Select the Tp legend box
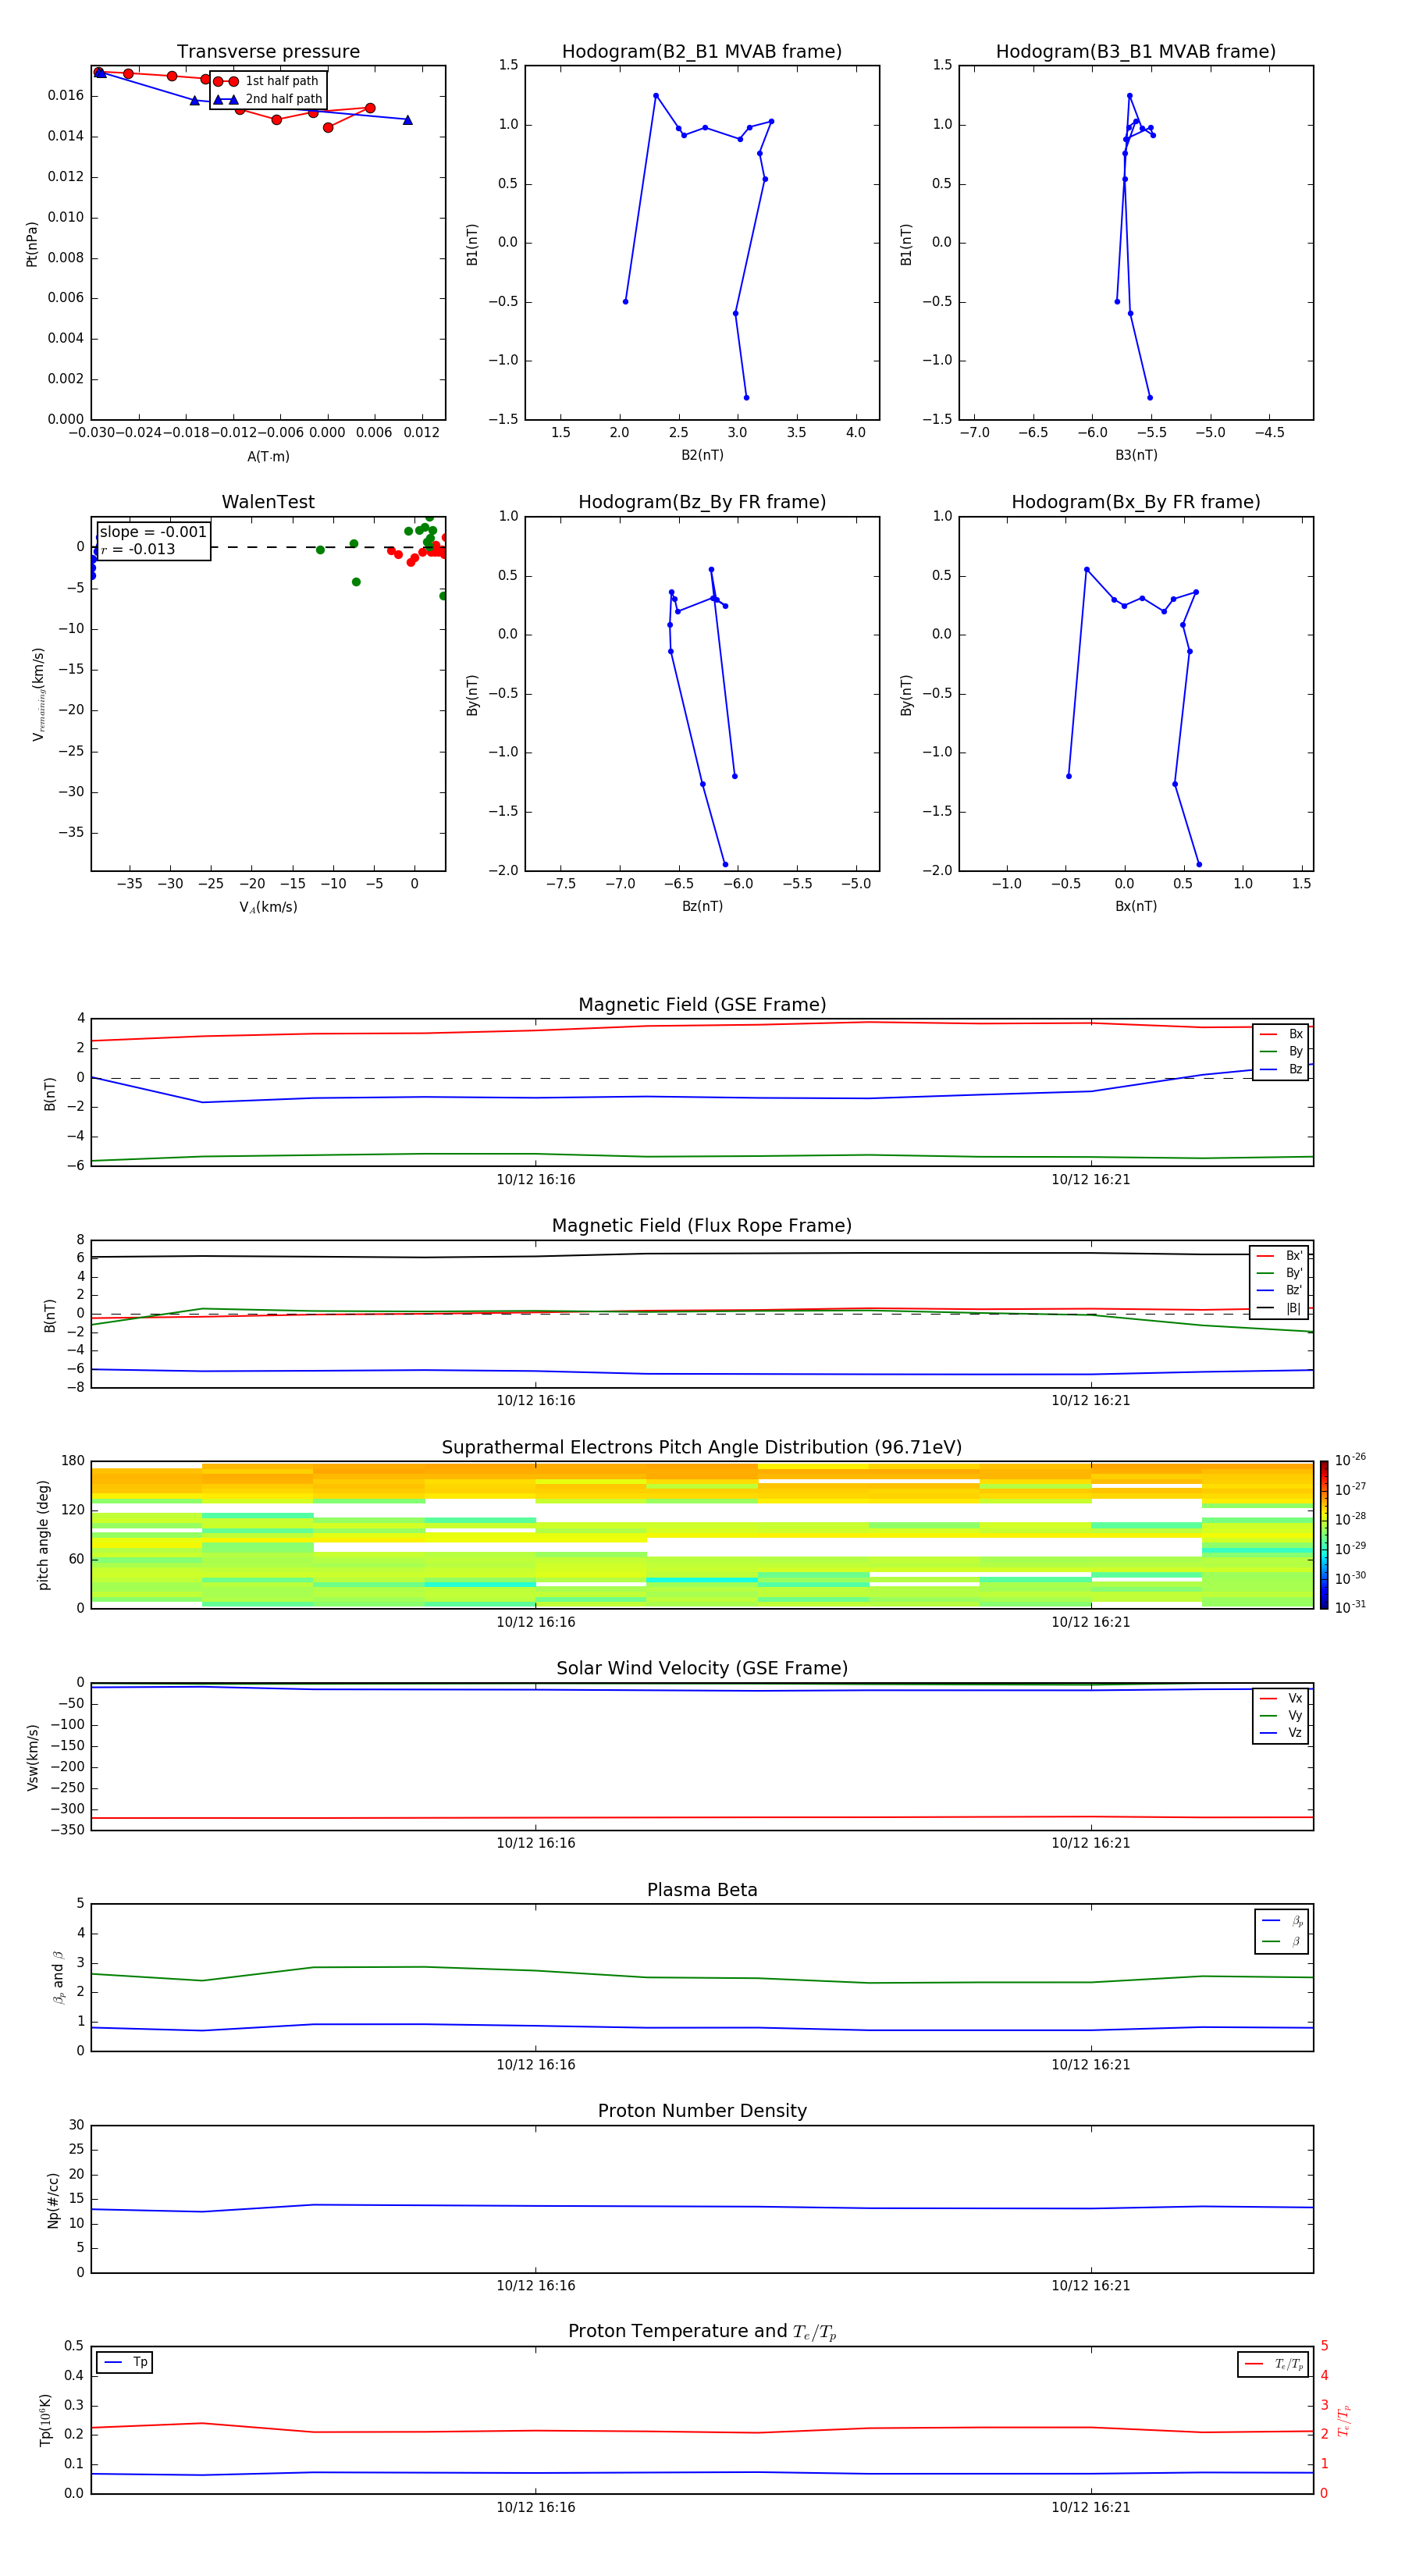 125,2362
